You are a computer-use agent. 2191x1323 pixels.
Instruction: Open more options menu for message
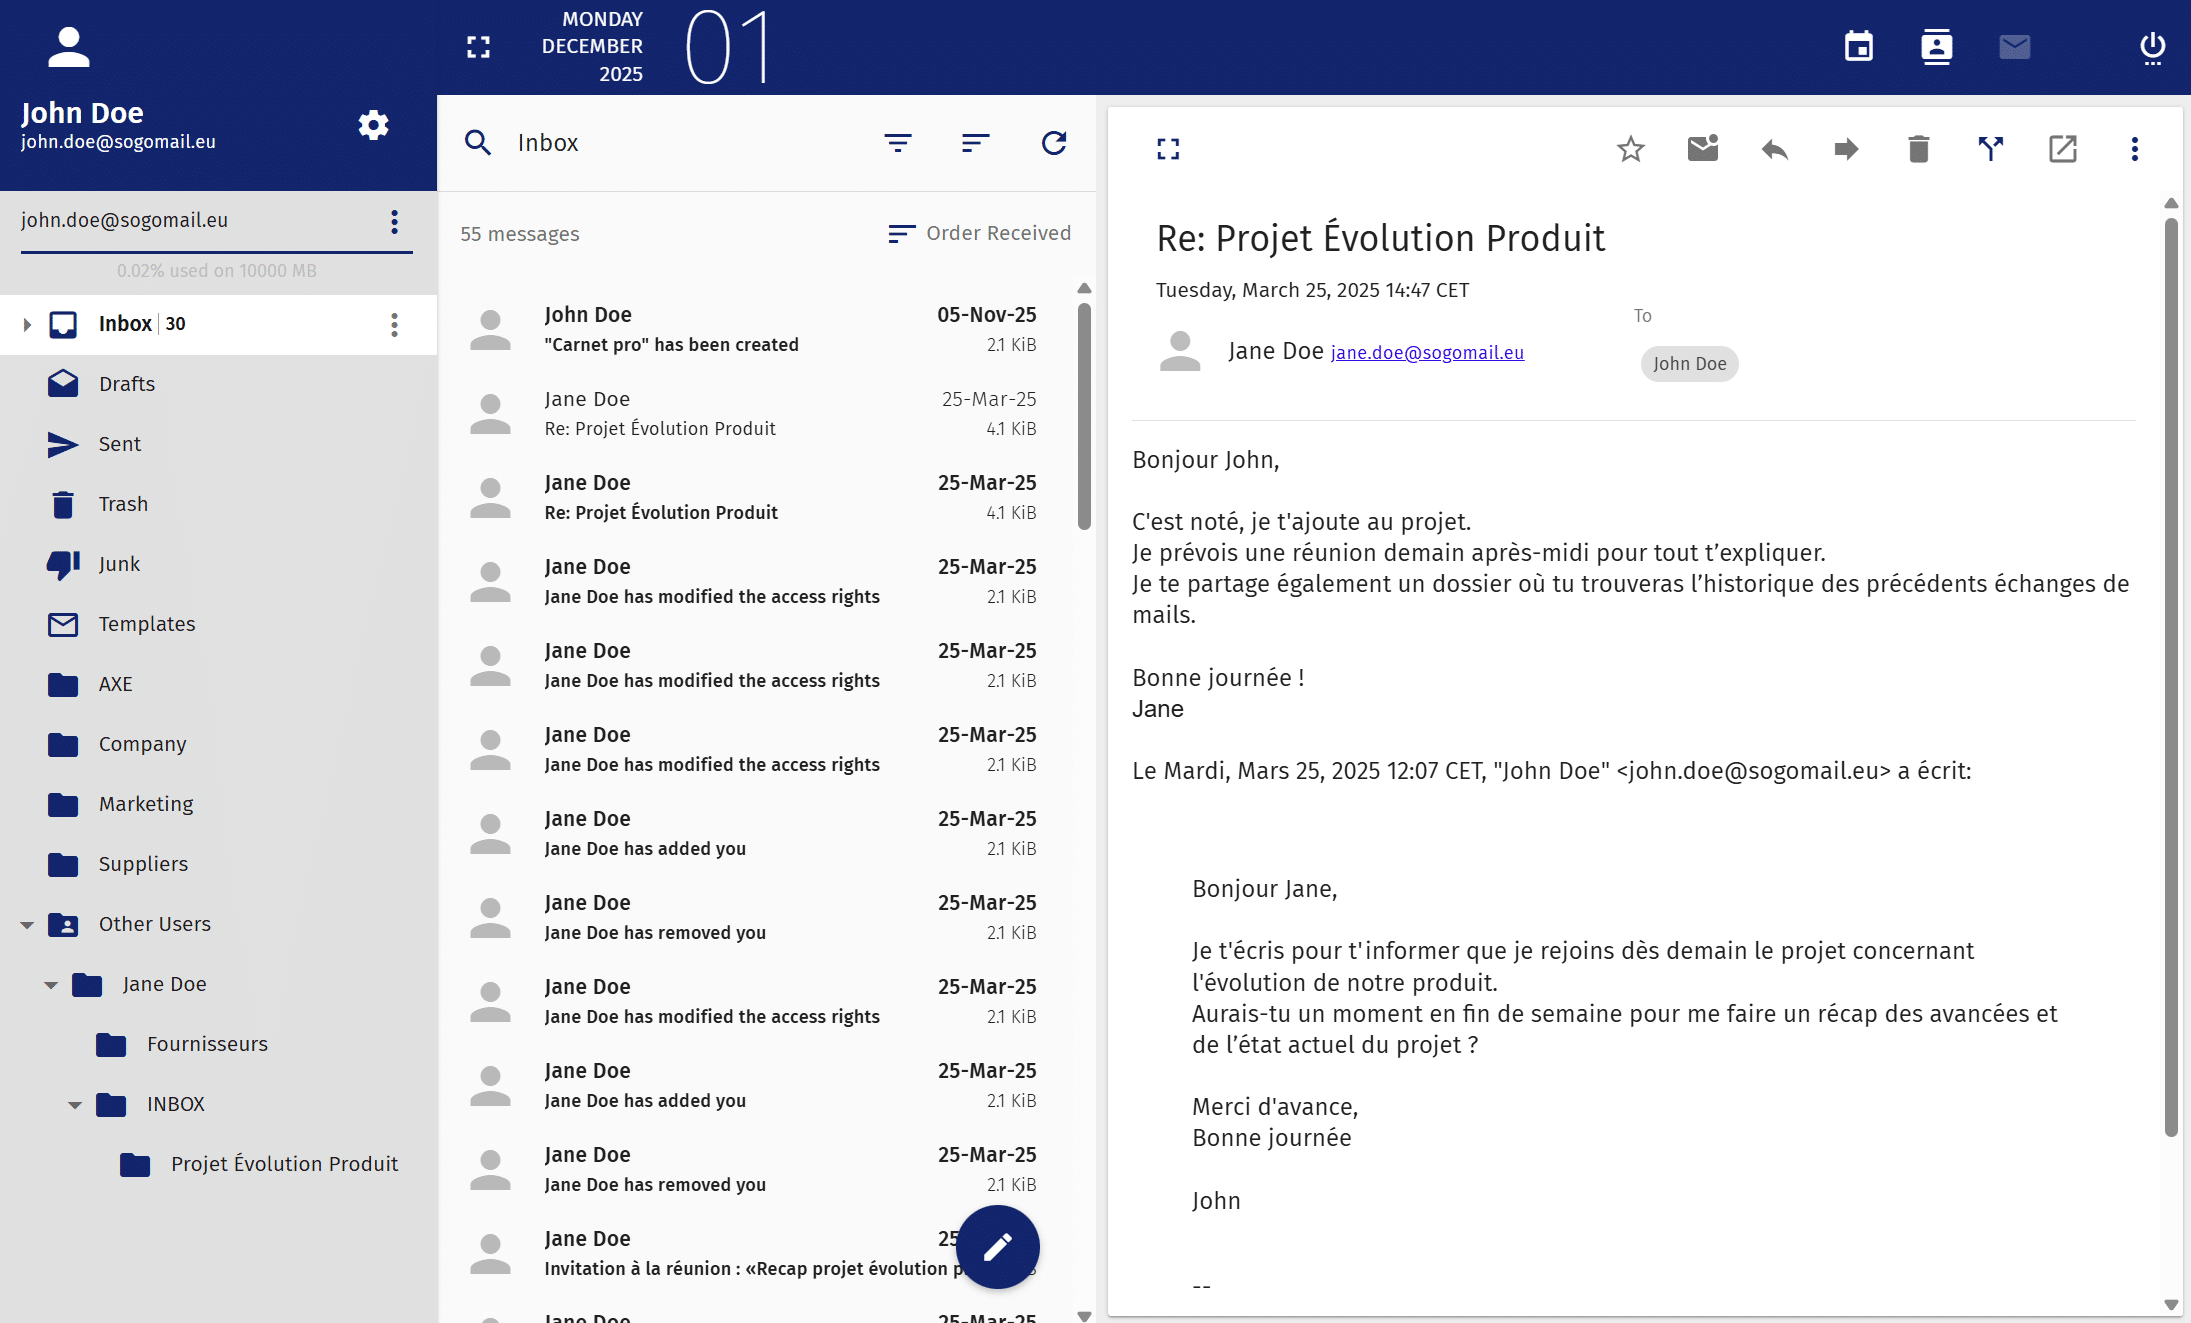(2134, 149)
